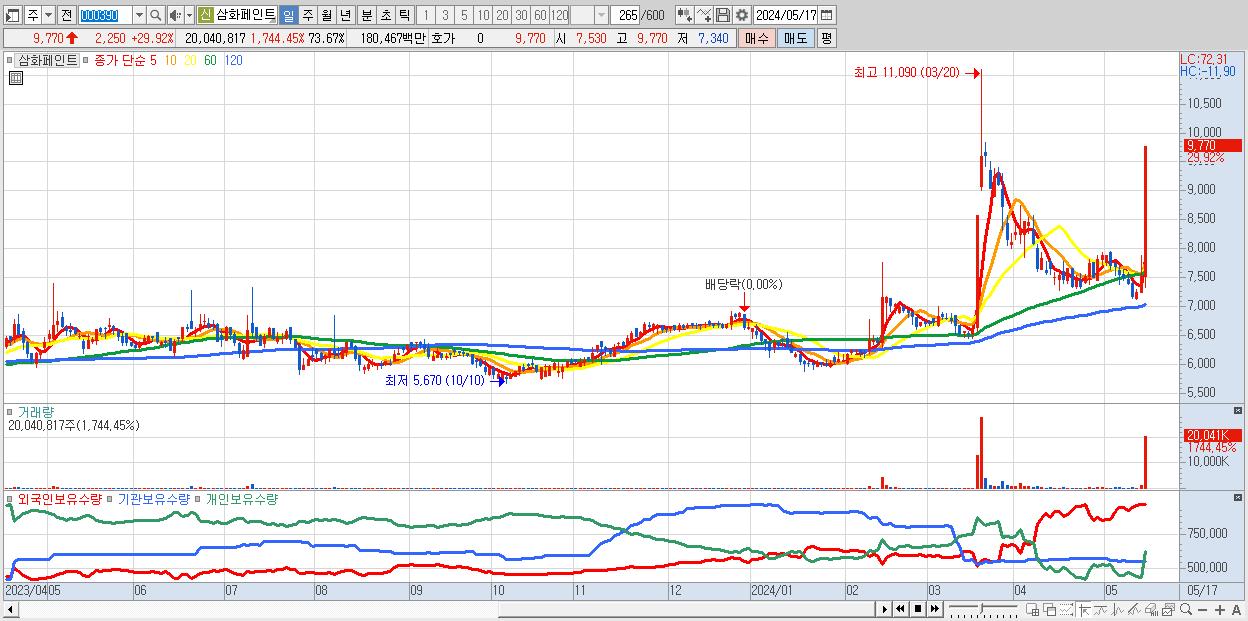
Task: Select the 주 weekly period toggle
Action: [307, 15]
